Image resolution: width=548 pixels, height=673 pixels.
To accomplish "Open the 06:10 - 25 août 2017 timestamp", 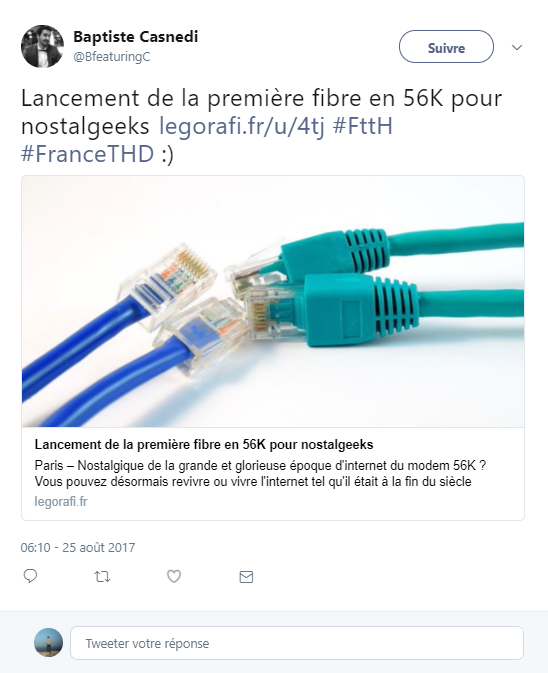I will click(x=78, y=548).
